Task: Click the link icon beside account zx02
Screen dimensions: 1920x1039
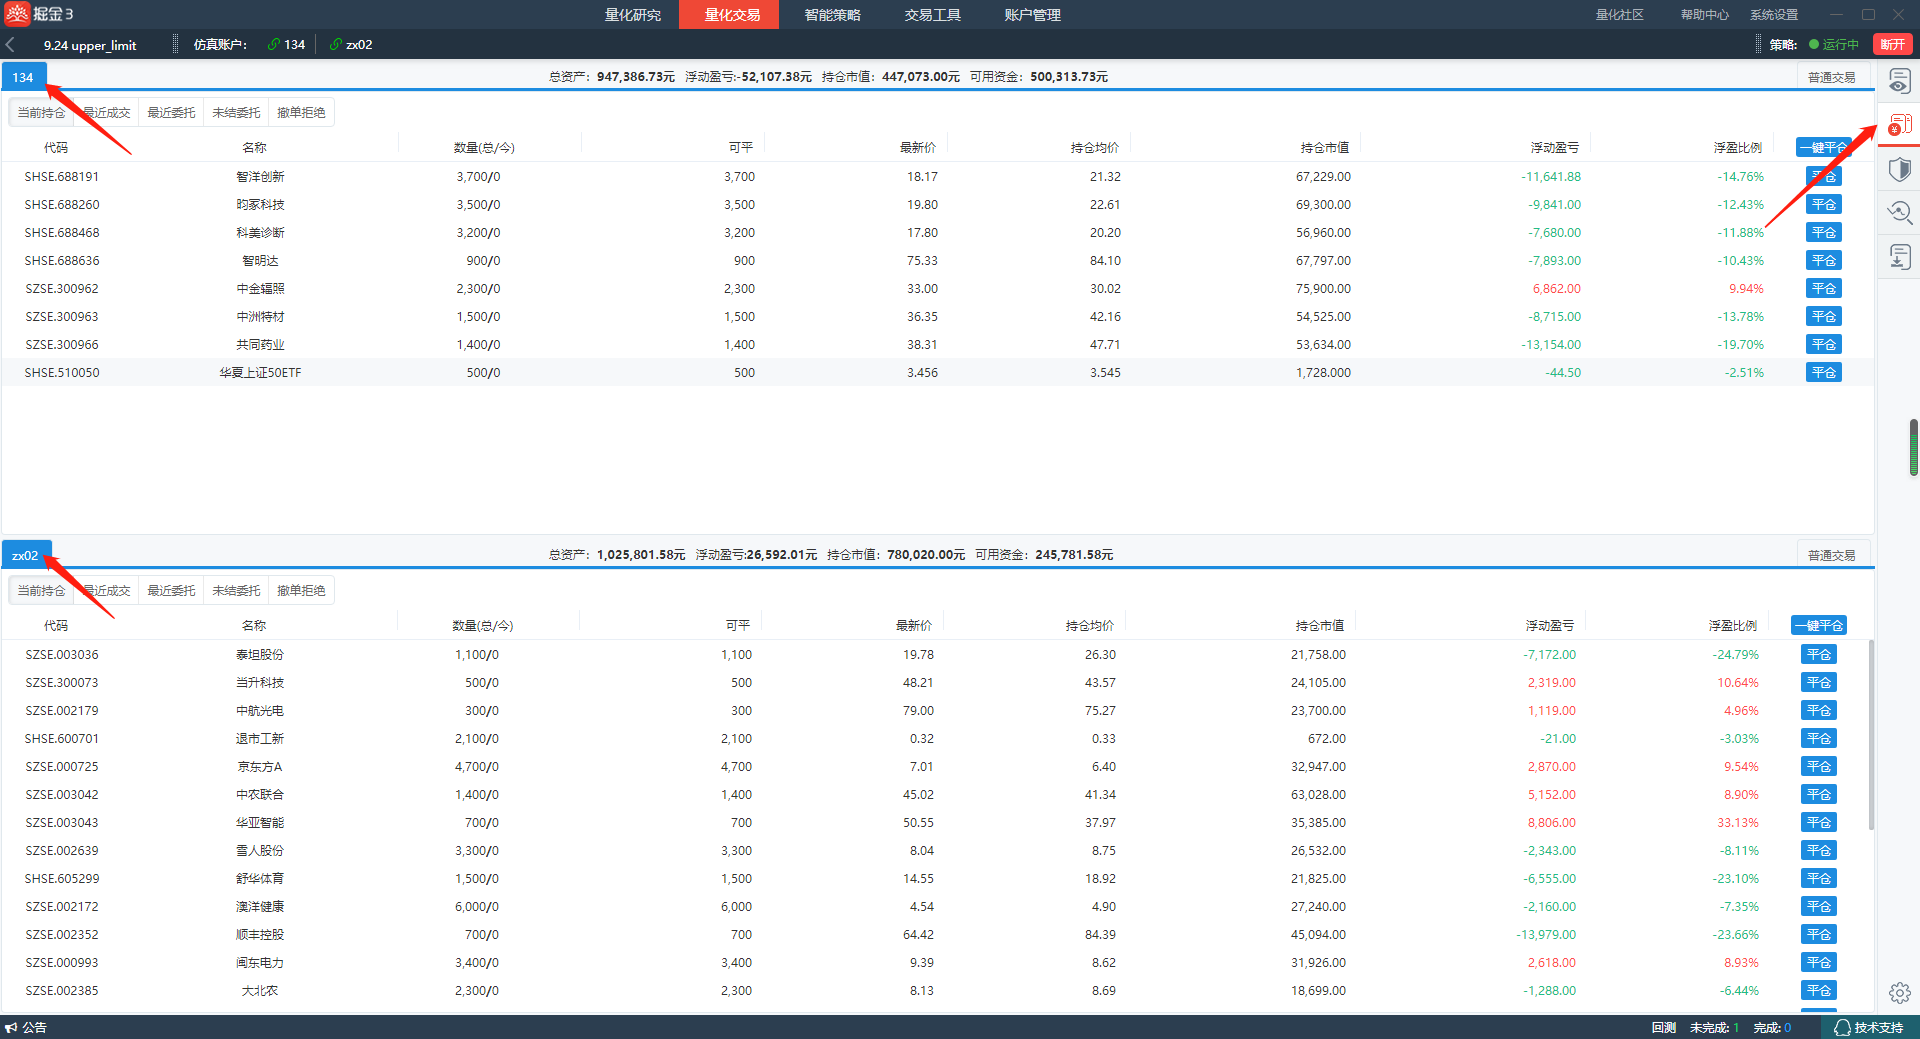Action: [x=335, y=45]
